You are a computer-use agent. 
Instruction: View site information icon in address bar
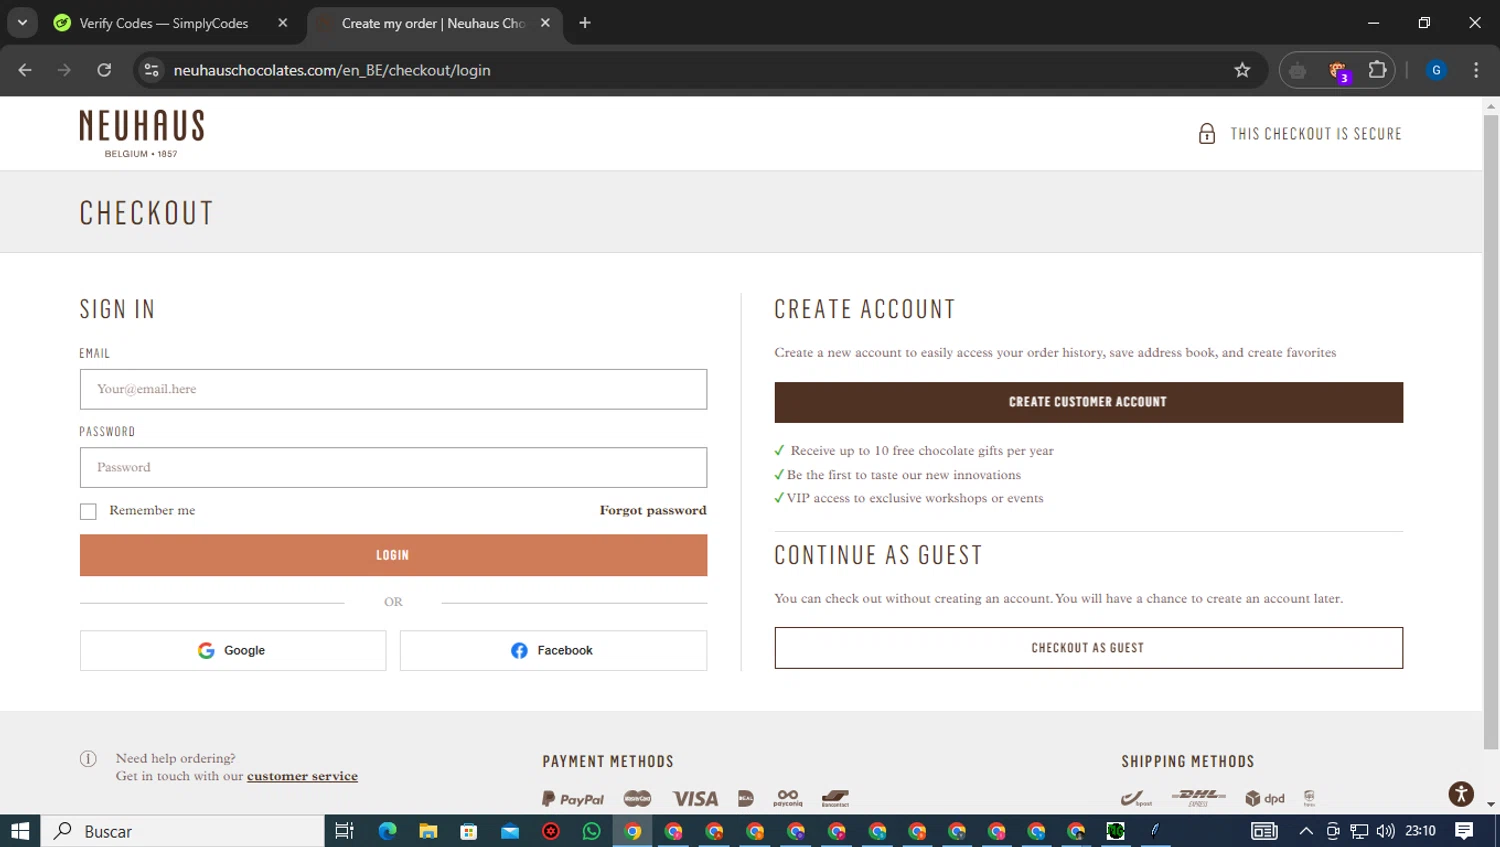pyautogui.click(x=151, y=70)
